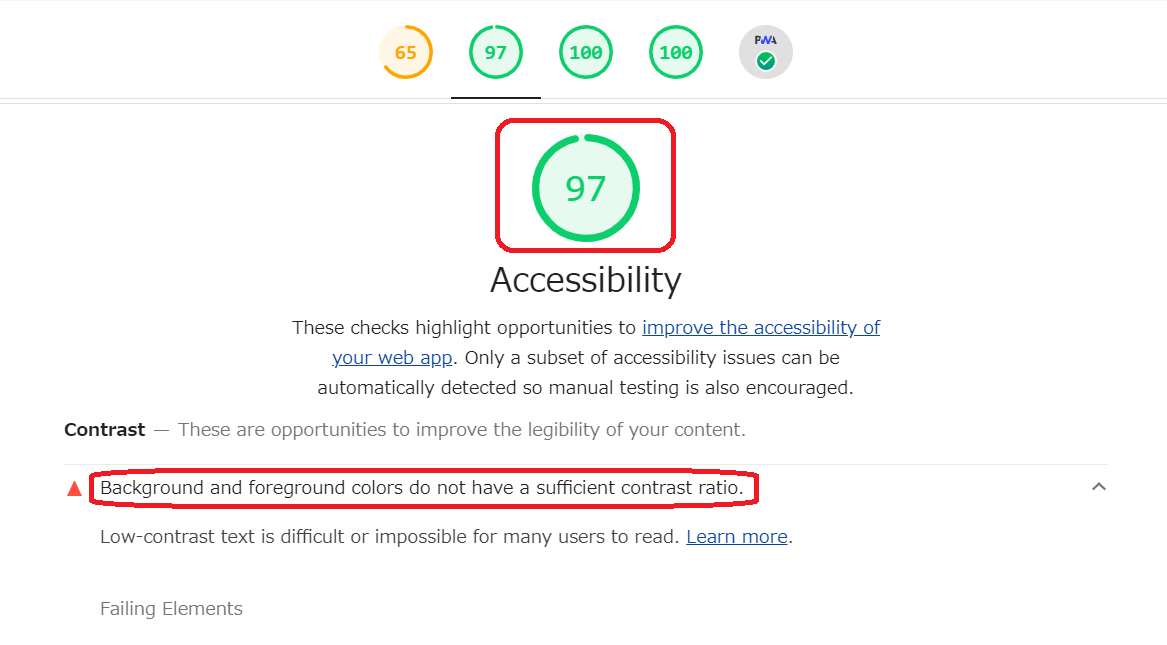Select the Accessibility gauge showing 97 in tab row
The image size is (1167, 645).
(x=496, y=52)
